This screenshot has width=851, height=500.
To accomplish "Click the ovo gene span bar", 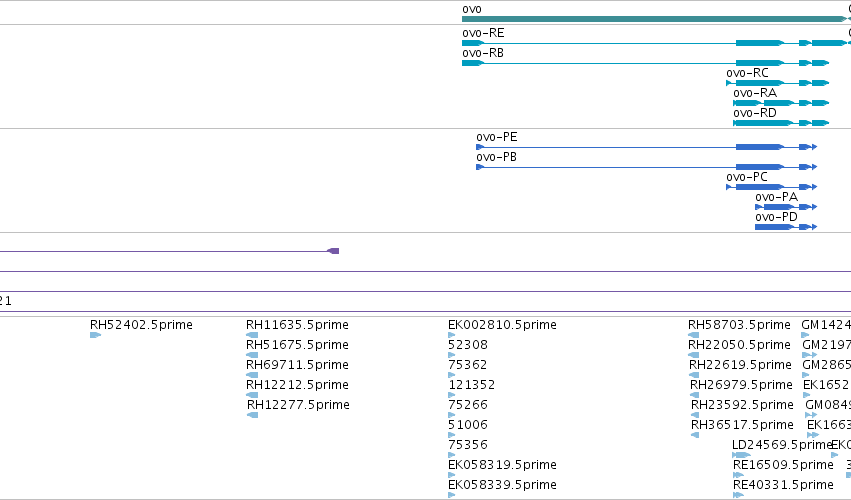I will [x=654, y=19].
